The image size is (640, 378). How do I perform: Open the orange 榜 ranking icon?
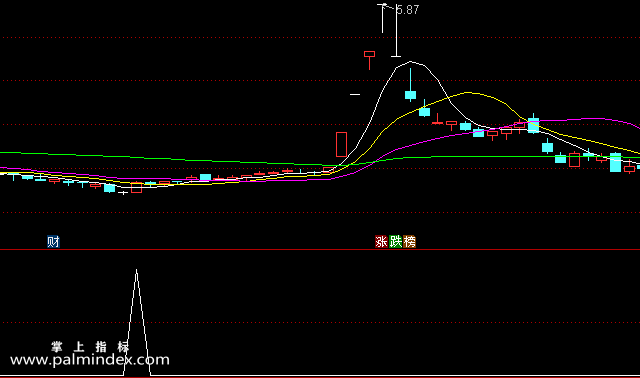(409, 242)
